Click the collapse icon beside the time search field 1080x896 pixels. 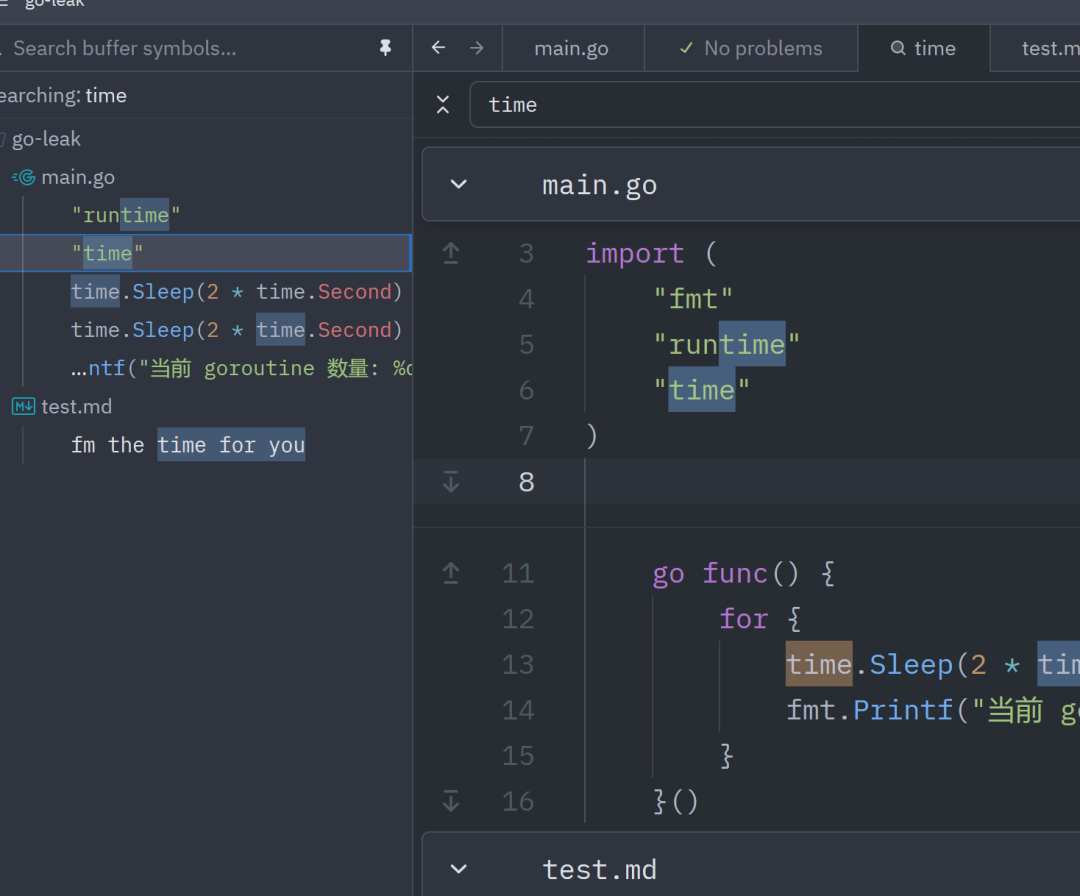pos(443,105)
